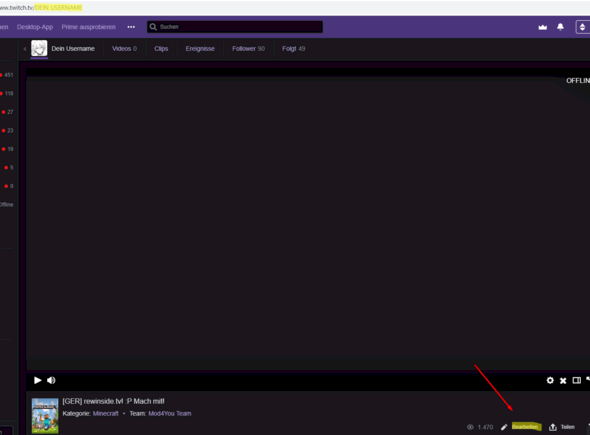Image resolution: width=590 pixels, height=435 pixels.
Task: Open the Mod4You Team link
Action: pos(170,414)
